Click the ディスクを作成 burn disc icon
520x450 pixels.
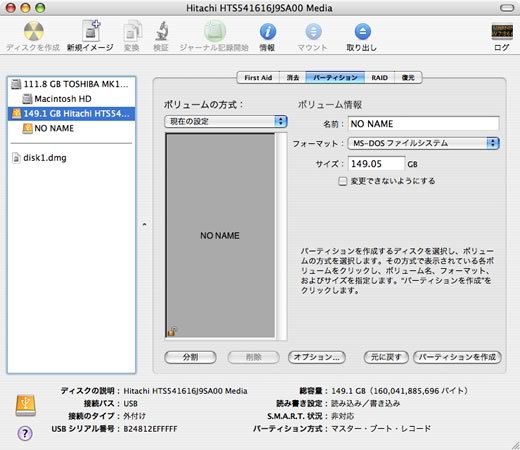(33, 31)
